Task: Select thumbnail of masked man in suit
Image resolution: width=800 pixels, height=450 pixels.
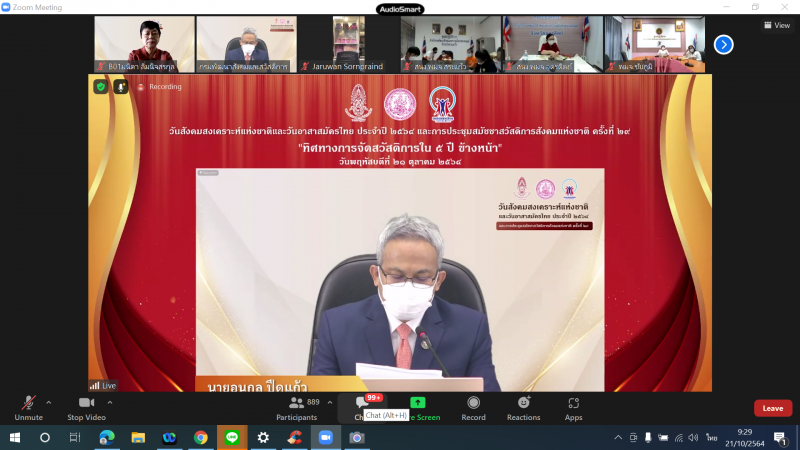Action: click(x=246, y=44)
